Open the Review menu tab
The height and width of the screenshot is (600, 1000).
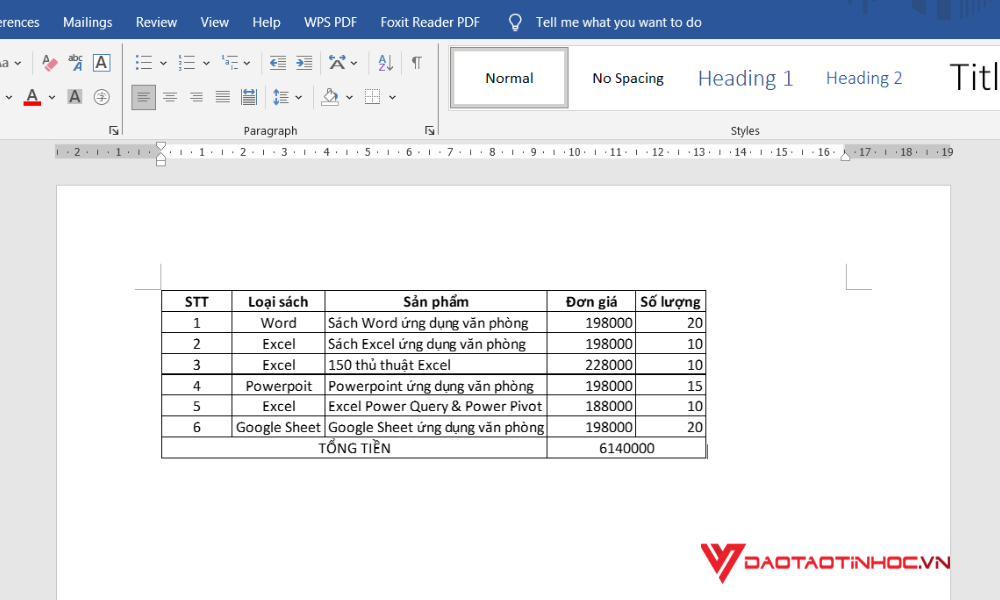[x=156, y=21]
